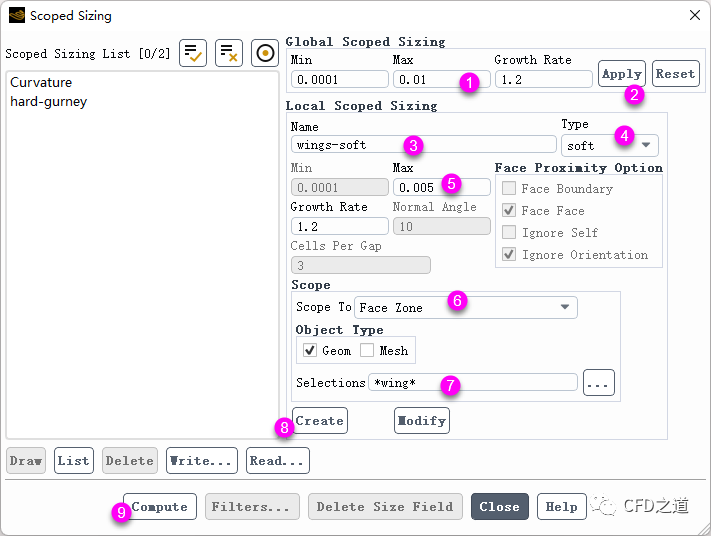Click the Write... button
This screenshot has width=711, height=536.
201,460
